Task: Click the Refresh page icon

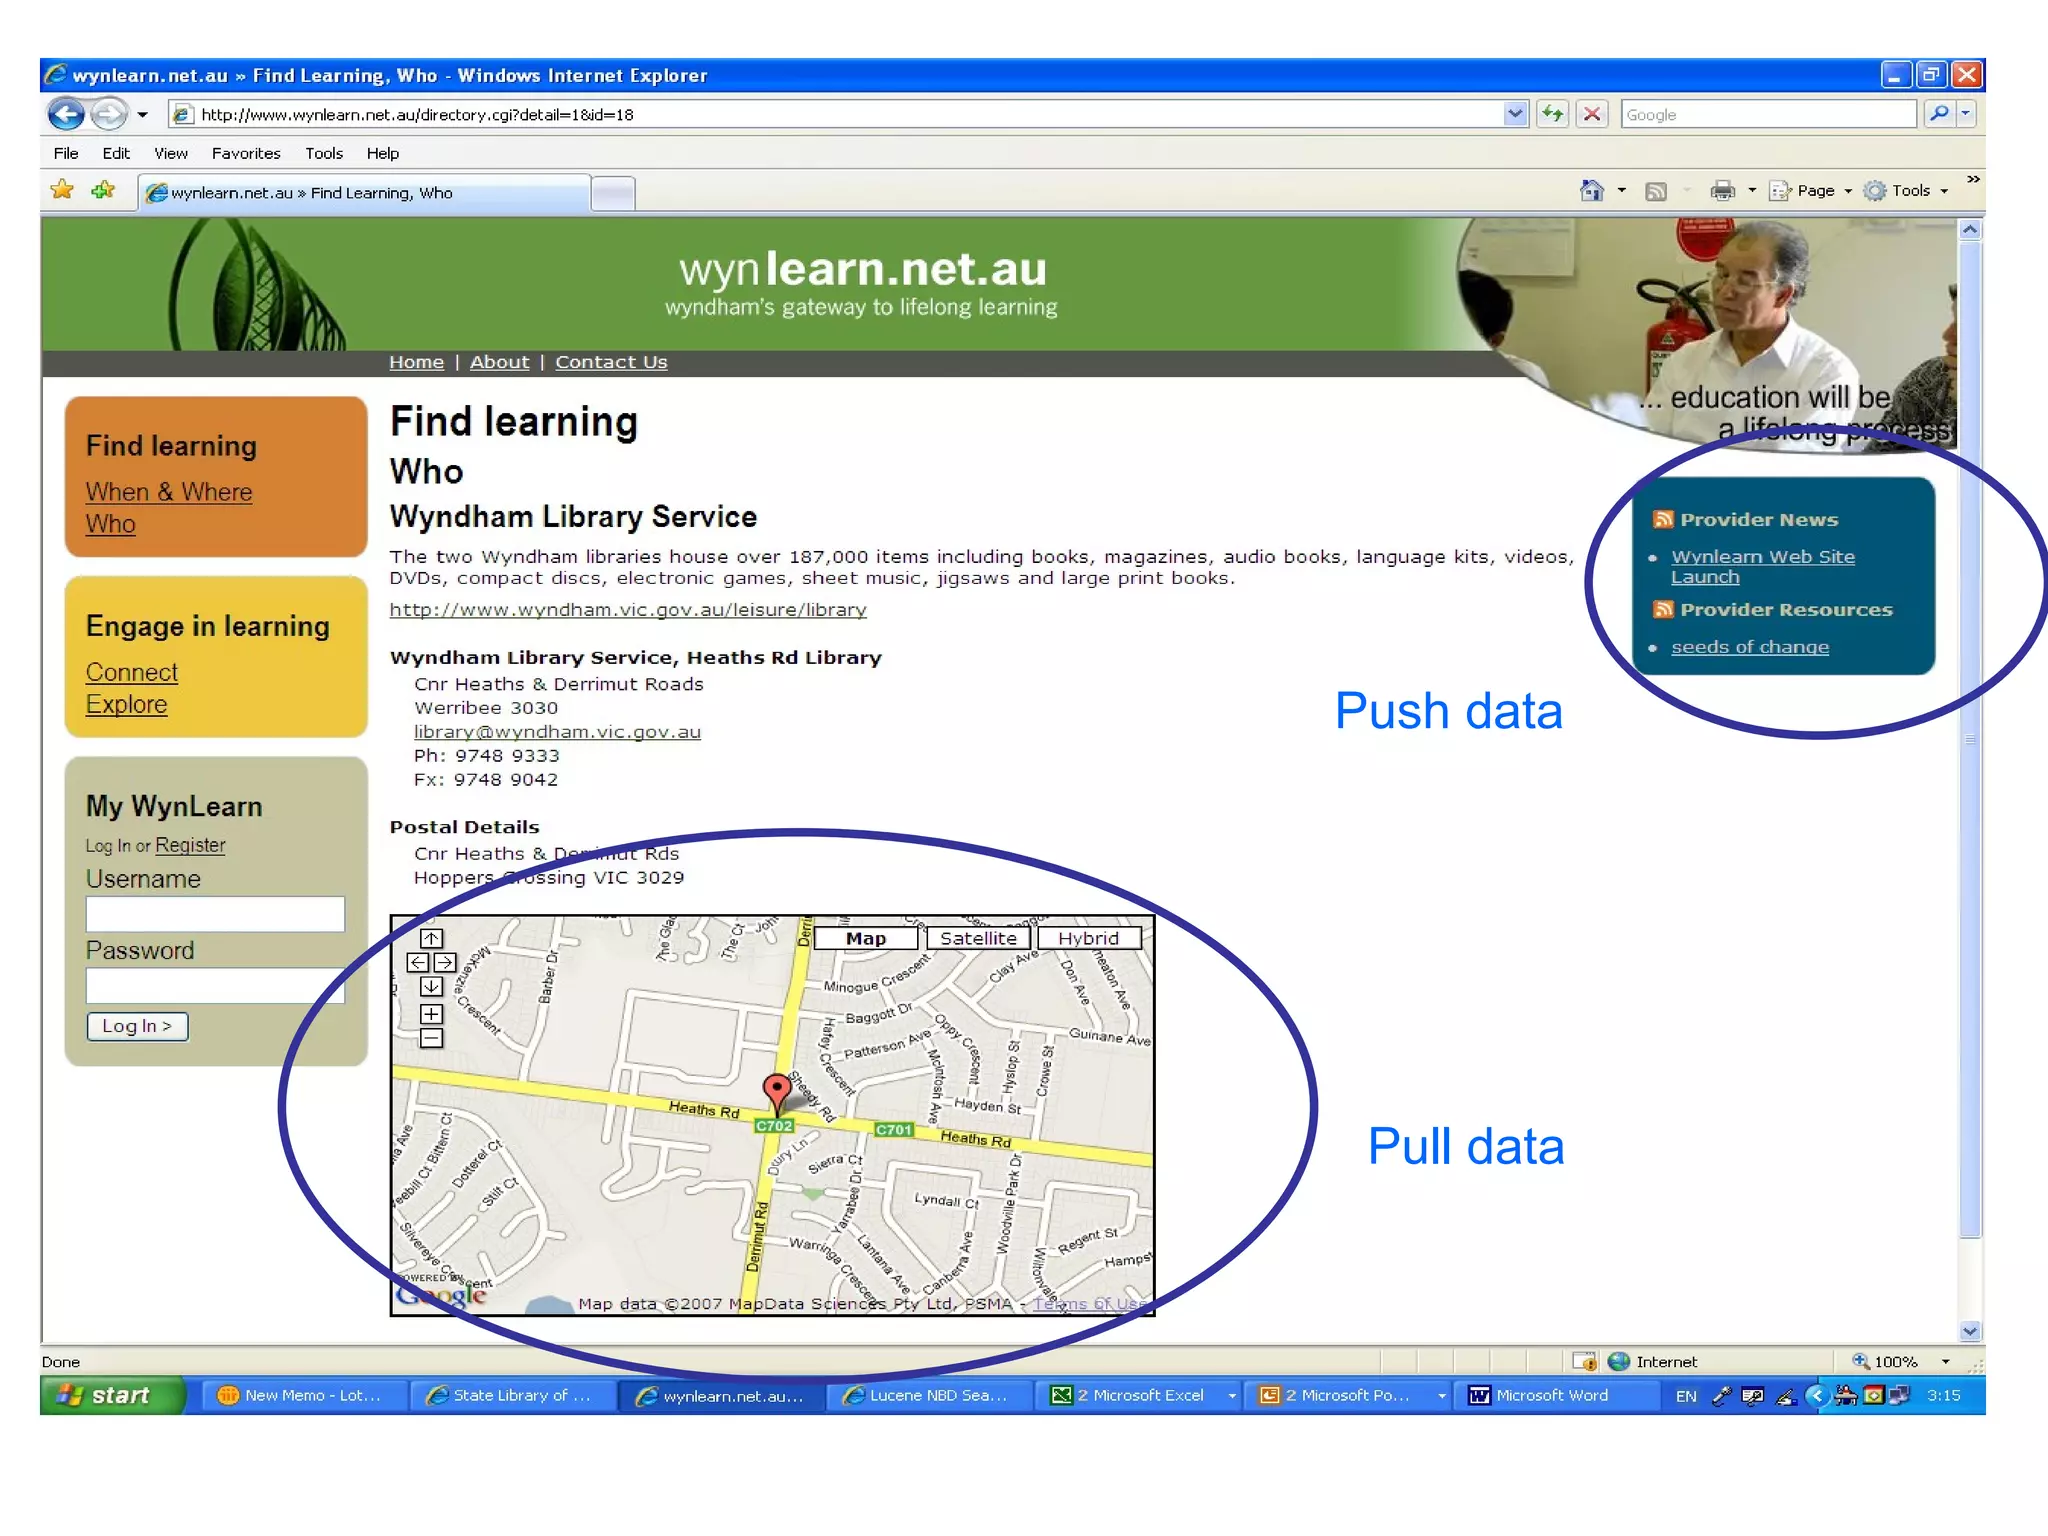Action: pos(1552,114)
